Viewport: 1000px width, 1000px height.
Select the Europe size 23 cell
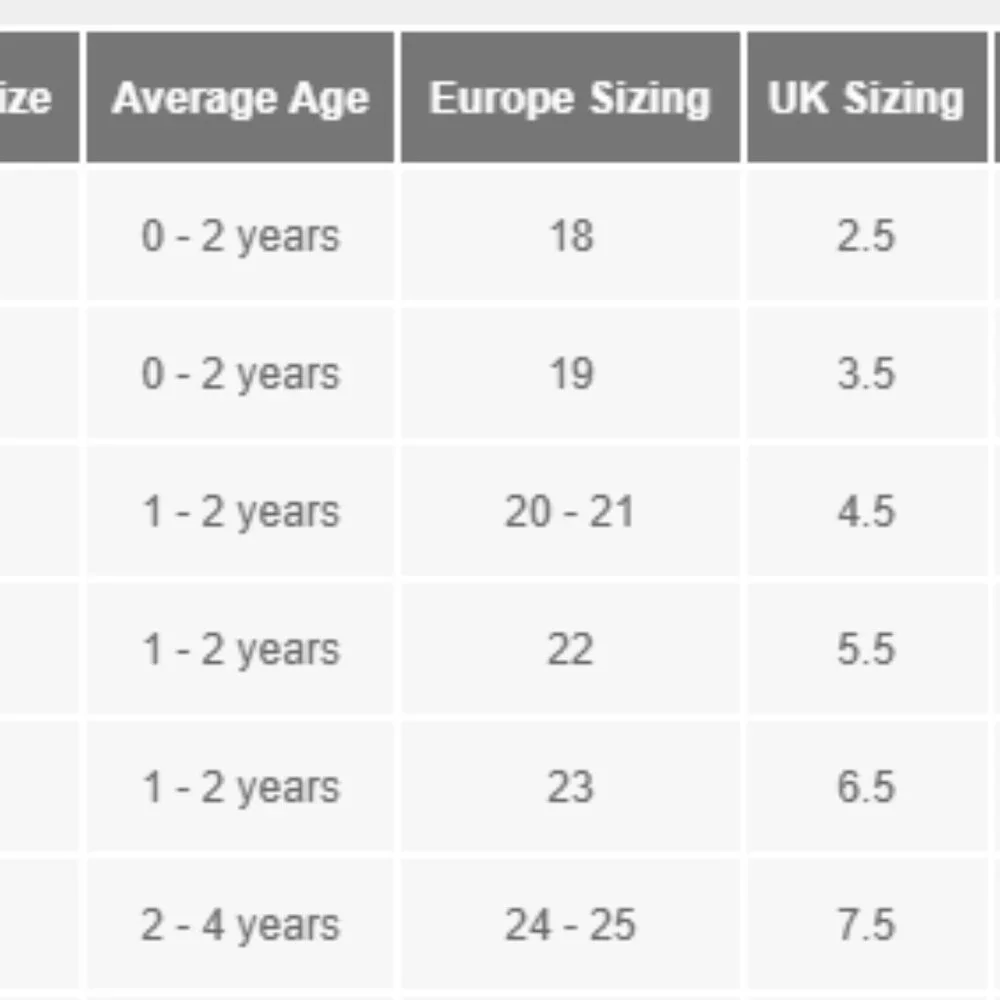(570, 787)
